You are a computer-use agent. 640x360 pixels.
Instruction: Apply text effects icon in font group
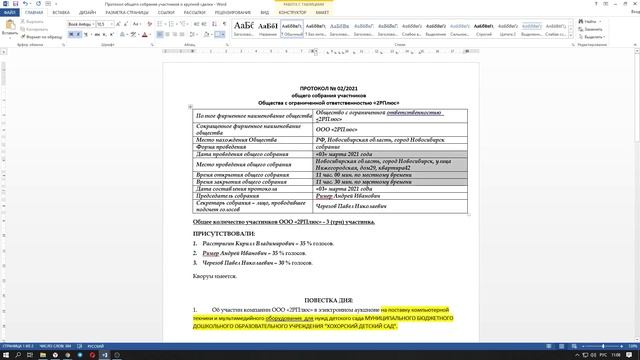click(x=122, y=34)
